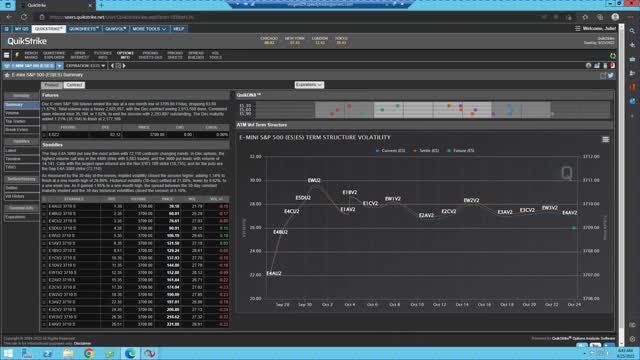Open the Expirations dropdown above QuikDNA

click(x=309, y=85)
